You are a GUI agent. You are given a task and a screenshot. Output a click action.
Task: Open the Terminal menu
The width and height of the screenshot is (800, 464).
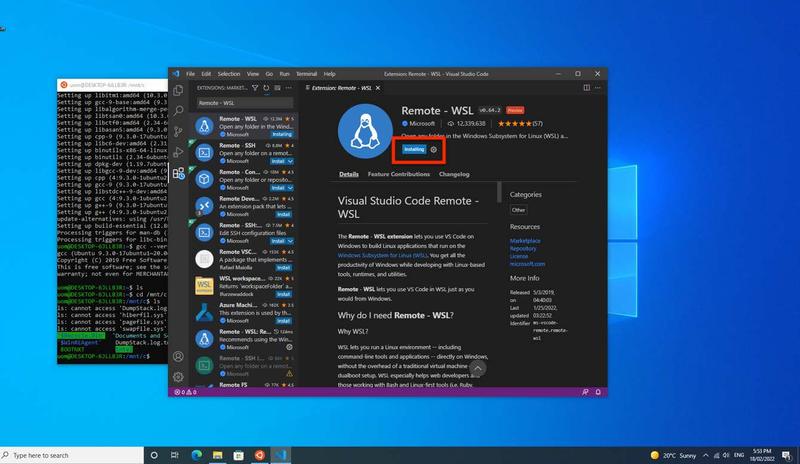point(306,74)
